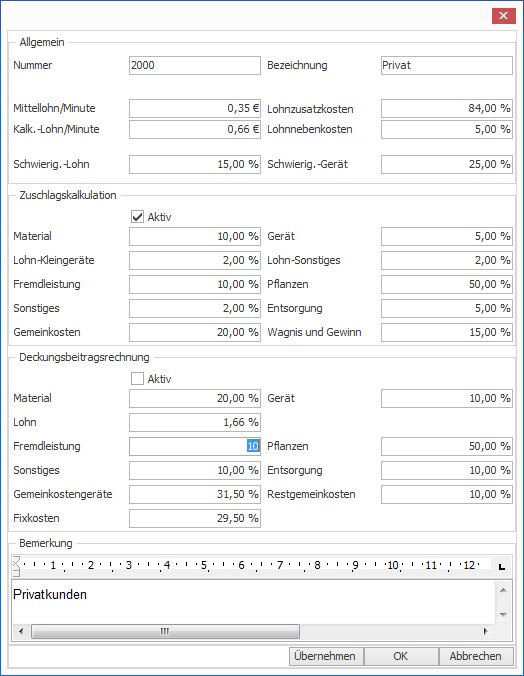Click the ruler indent marker at left

(x=16, y=566)
